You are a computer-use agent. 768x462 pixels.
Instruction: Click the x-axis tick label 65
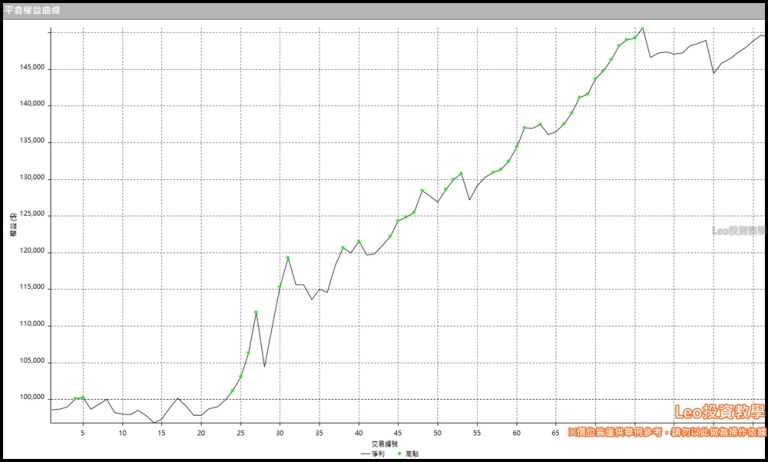point(556,432)
